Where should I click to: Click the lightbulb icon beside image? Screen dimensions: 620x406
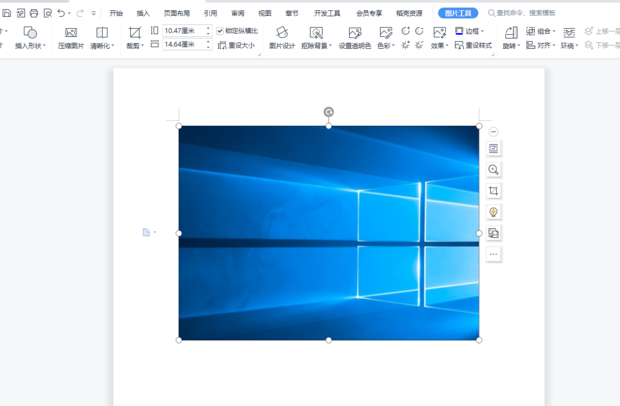[493, 212]
